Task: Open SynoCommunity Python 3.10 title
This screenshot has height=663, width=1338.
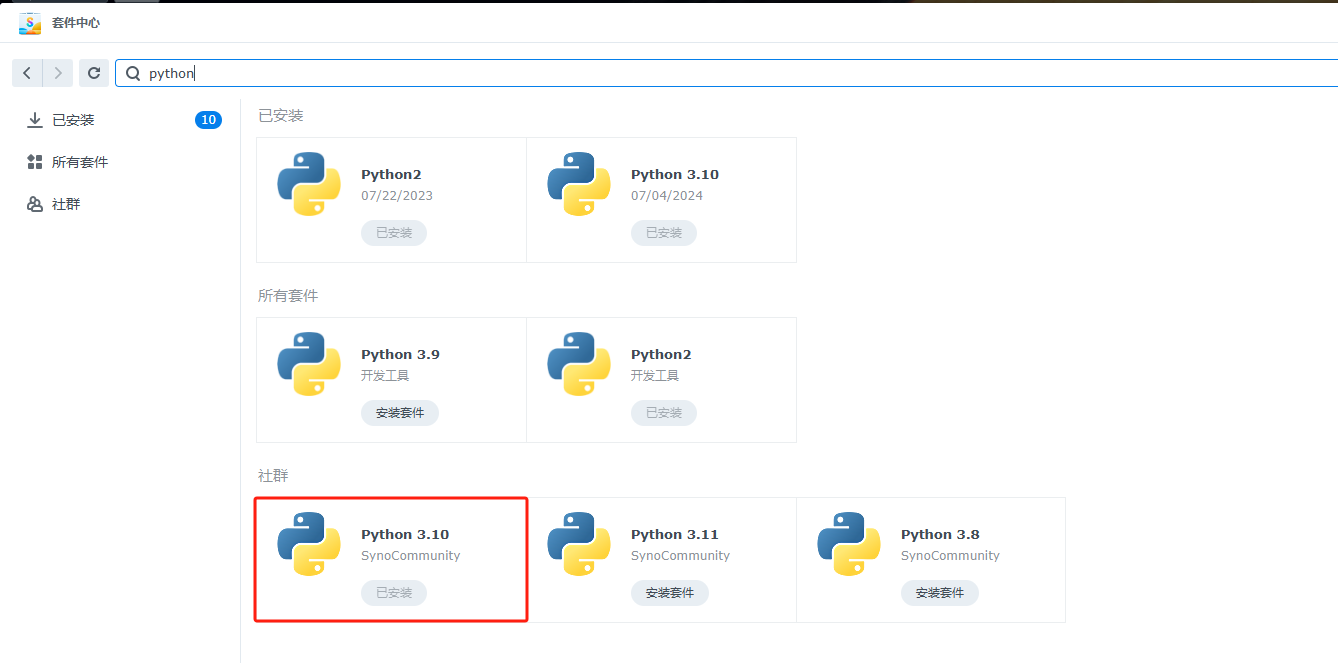Action: tap(405, 534)
